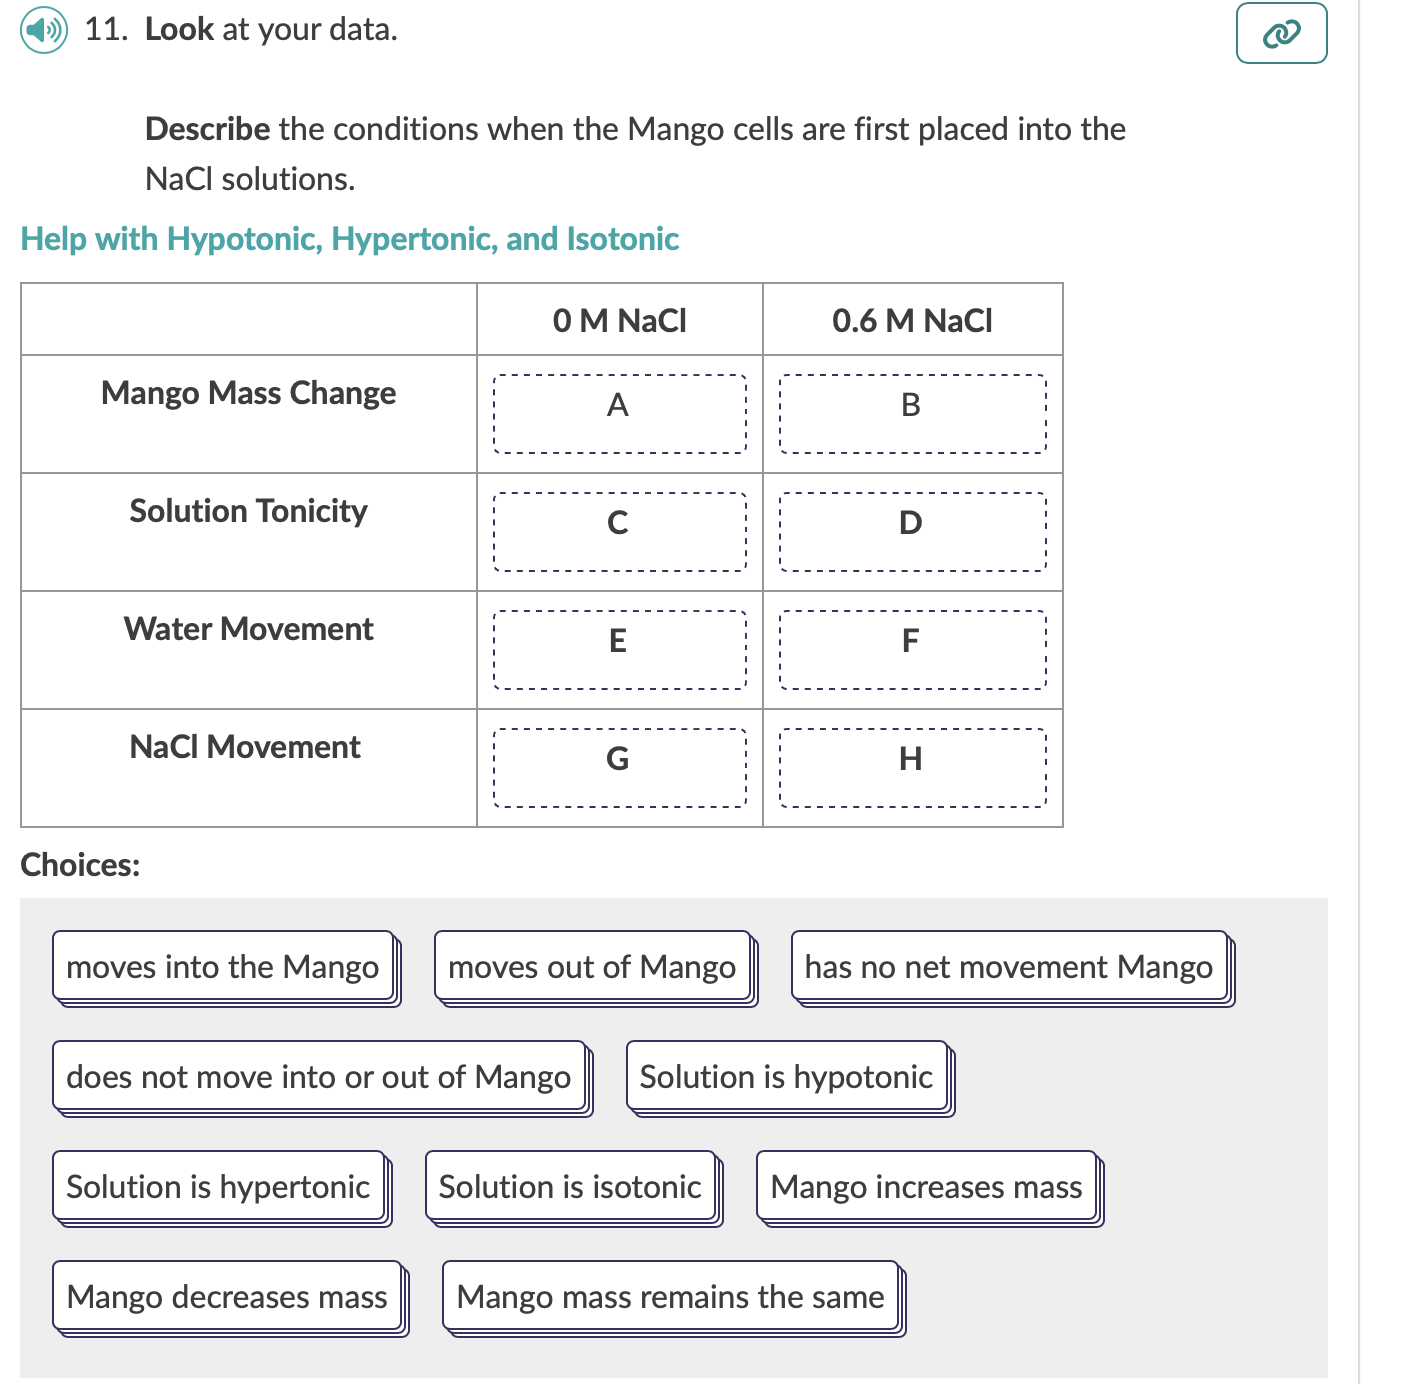Screen dimensions: 1410x1384
Task: Pick 'Mango mass remains the same'
Action: (x=671, y=1297)
